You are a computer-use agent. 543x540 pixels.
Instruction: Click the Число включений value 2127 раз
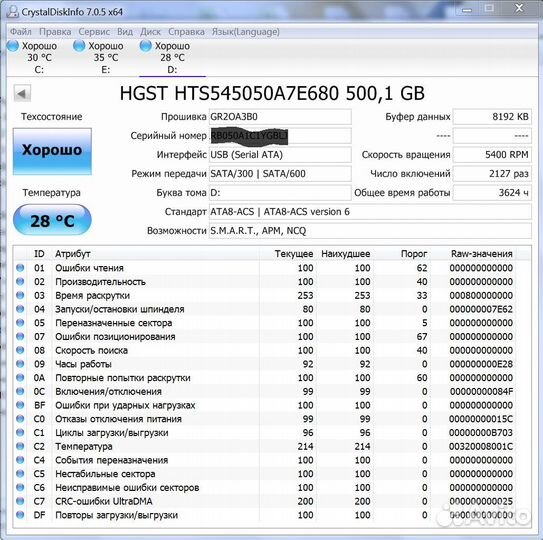click(x=492, y=174)
